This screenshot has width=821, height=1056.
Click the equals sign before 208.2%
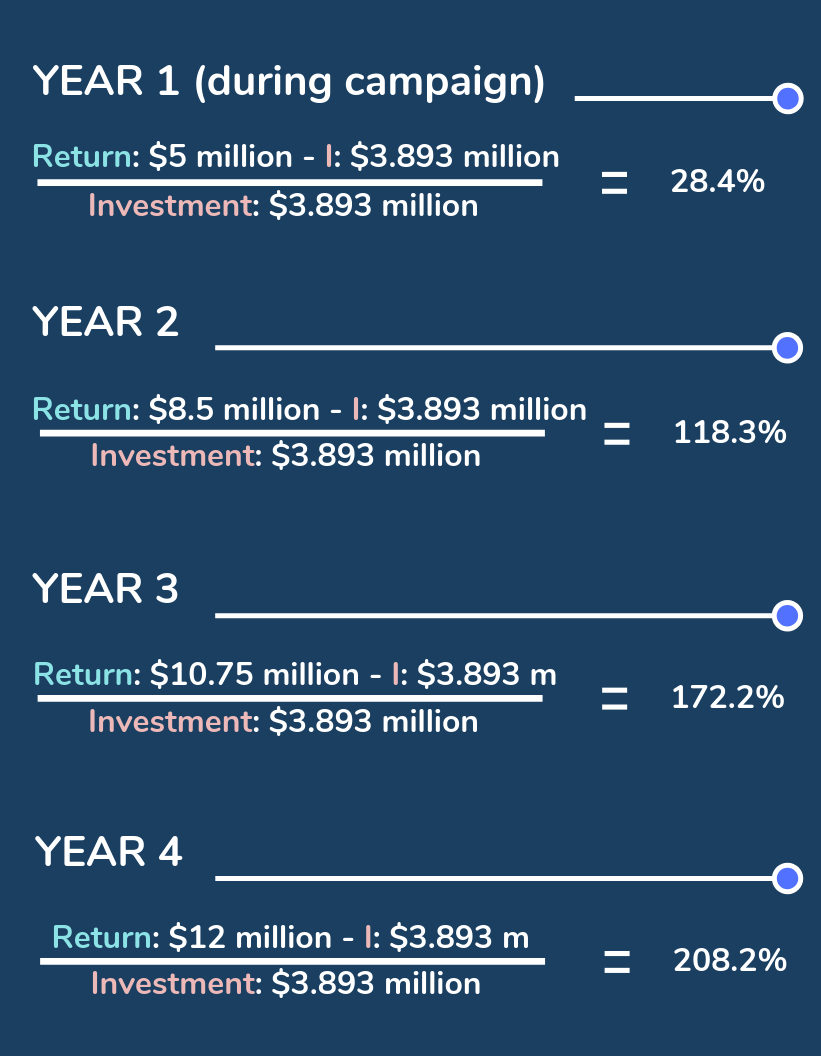point(617,962)
